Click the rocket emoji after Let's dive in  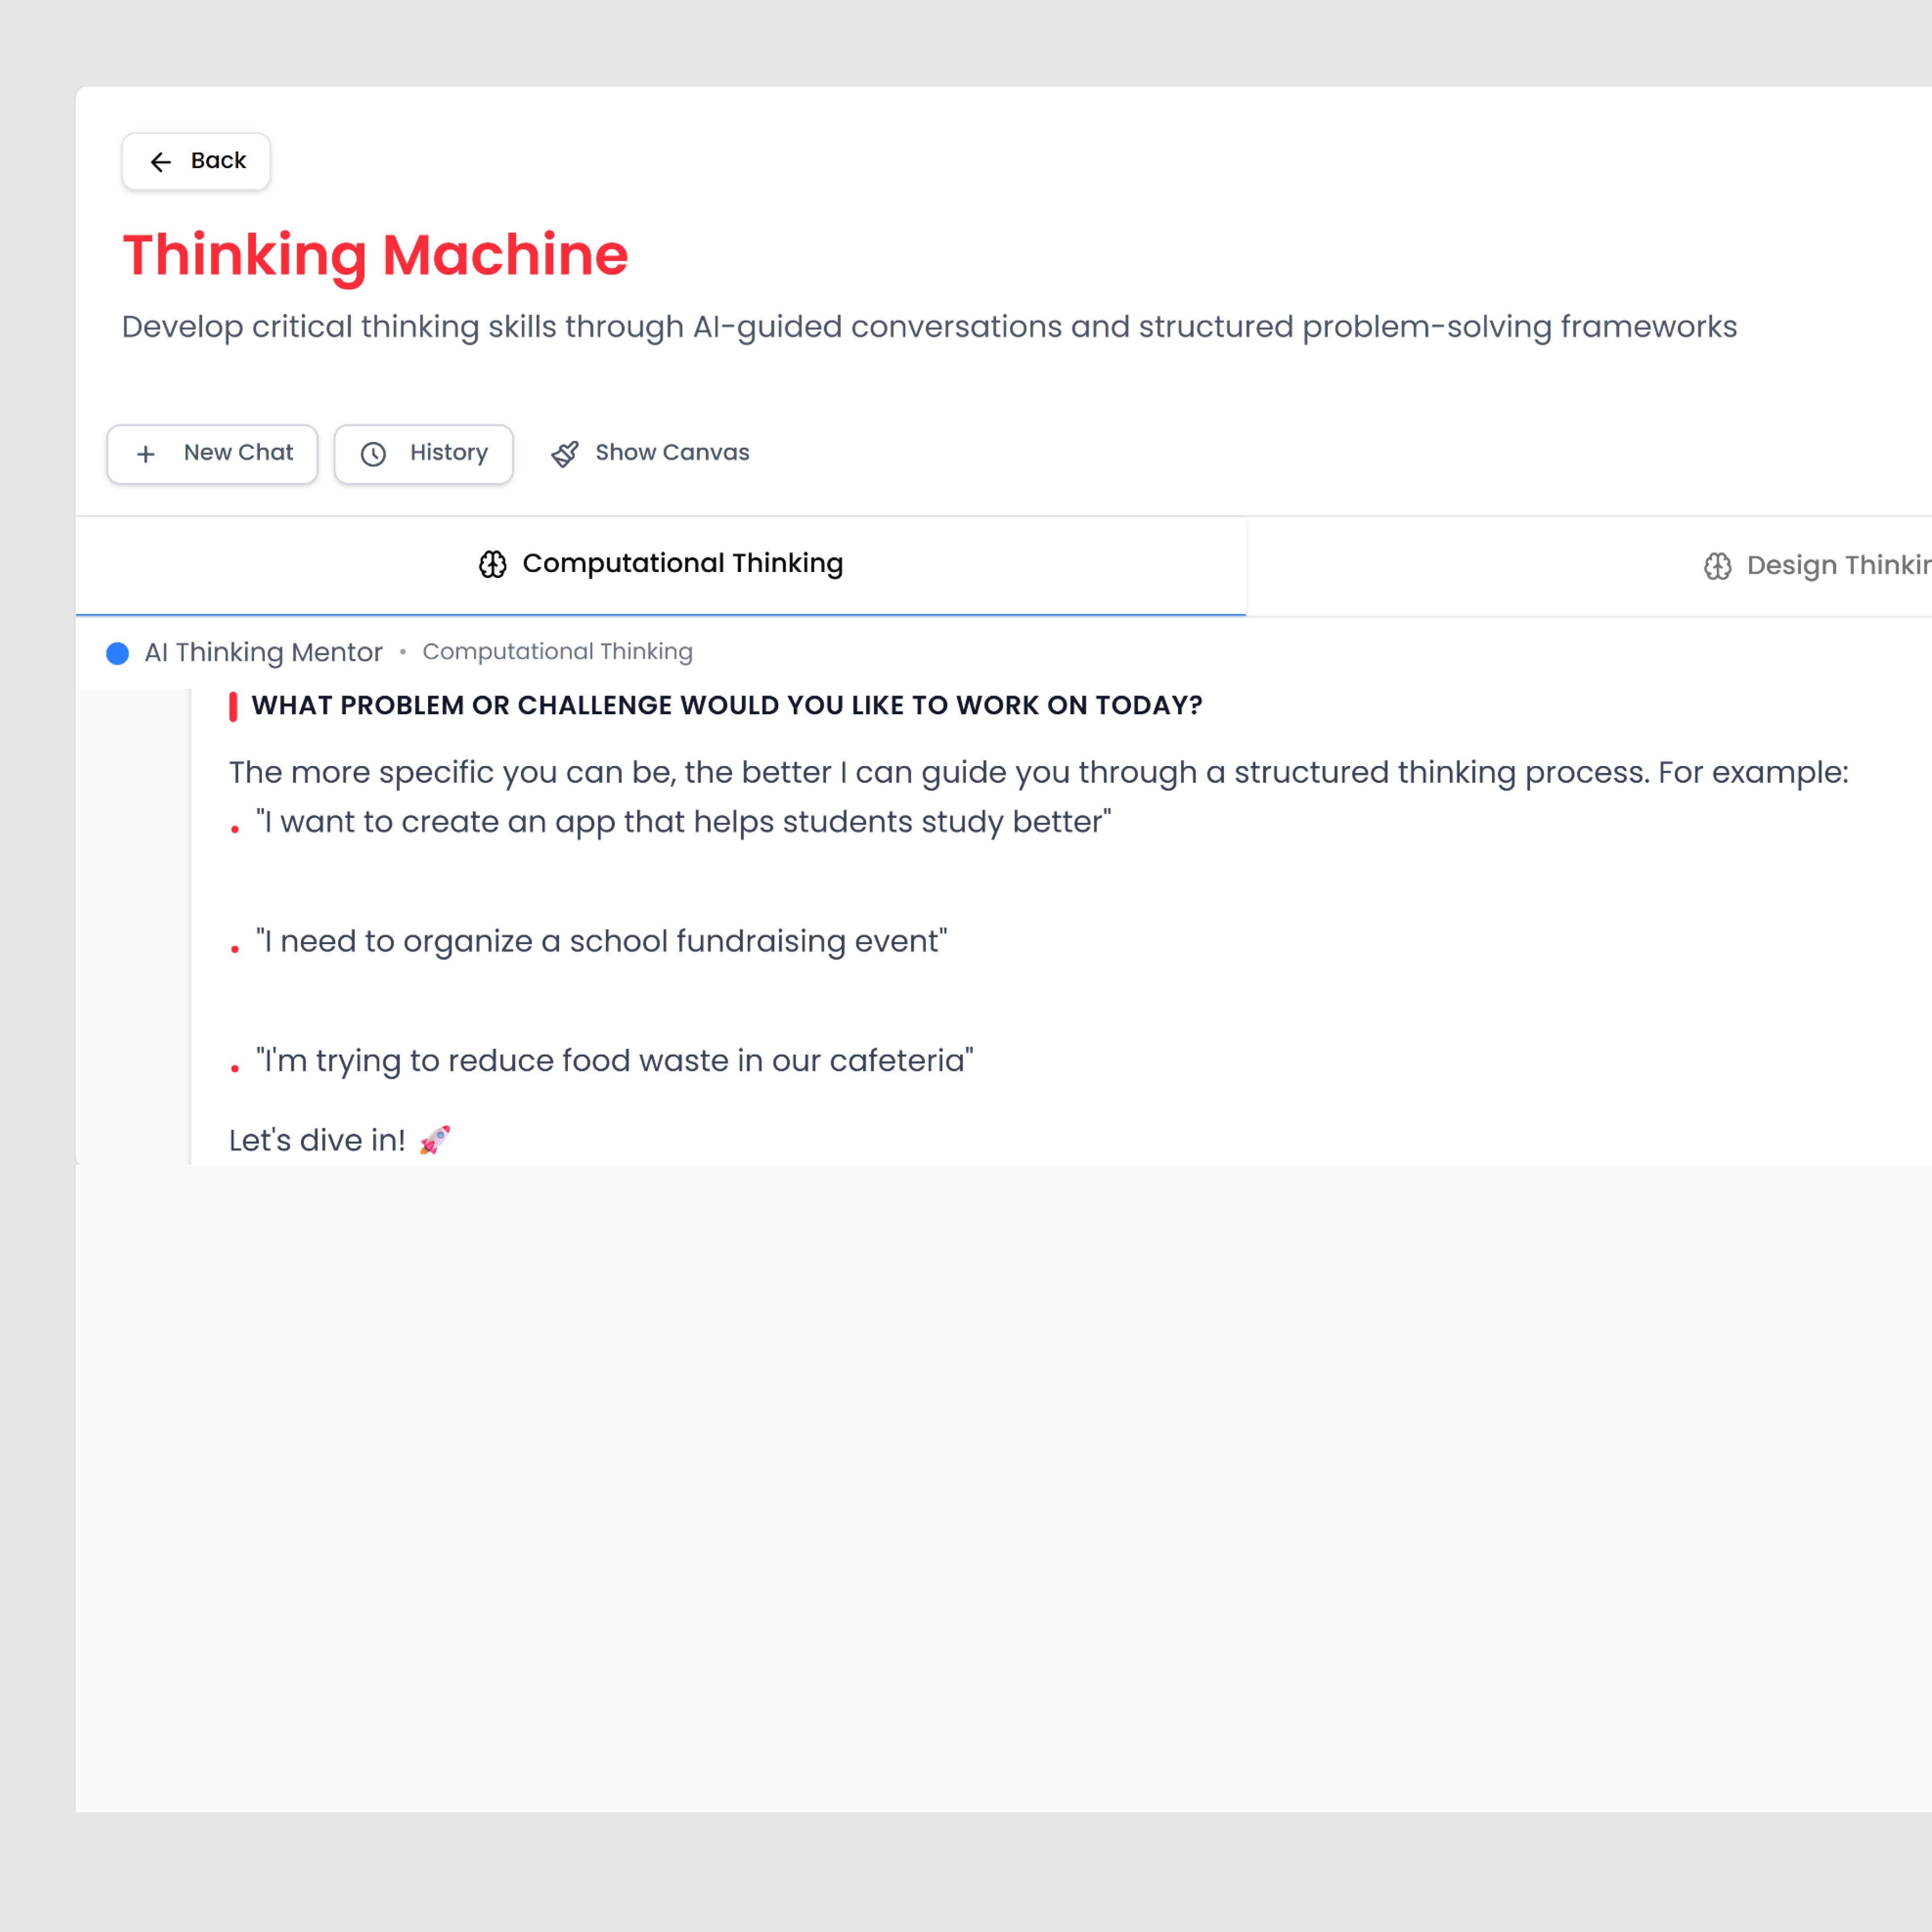(435, 1140)
